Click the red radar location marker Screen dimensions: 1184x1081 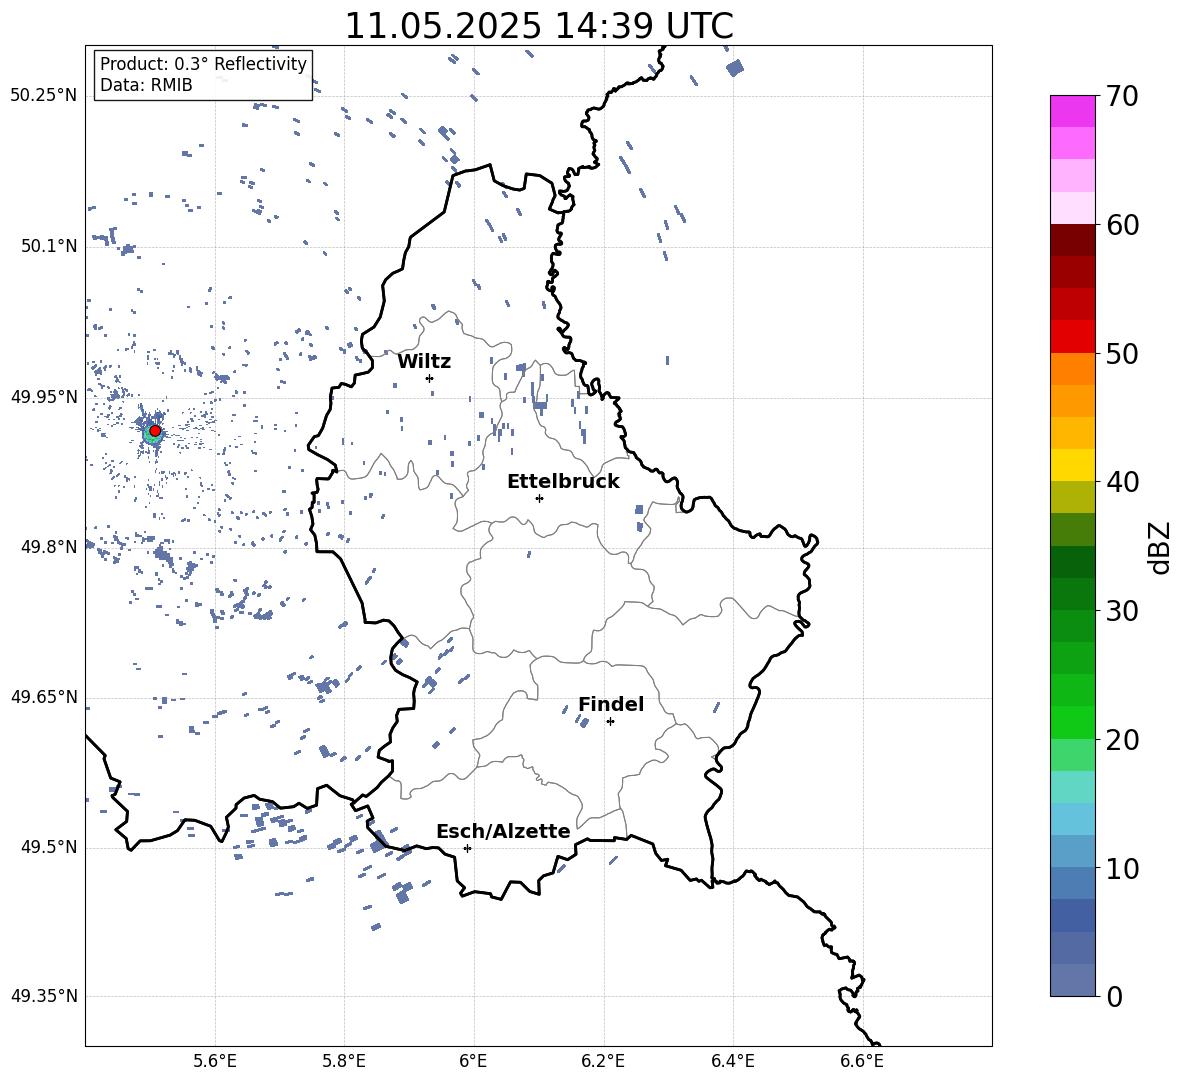(155, 431)
